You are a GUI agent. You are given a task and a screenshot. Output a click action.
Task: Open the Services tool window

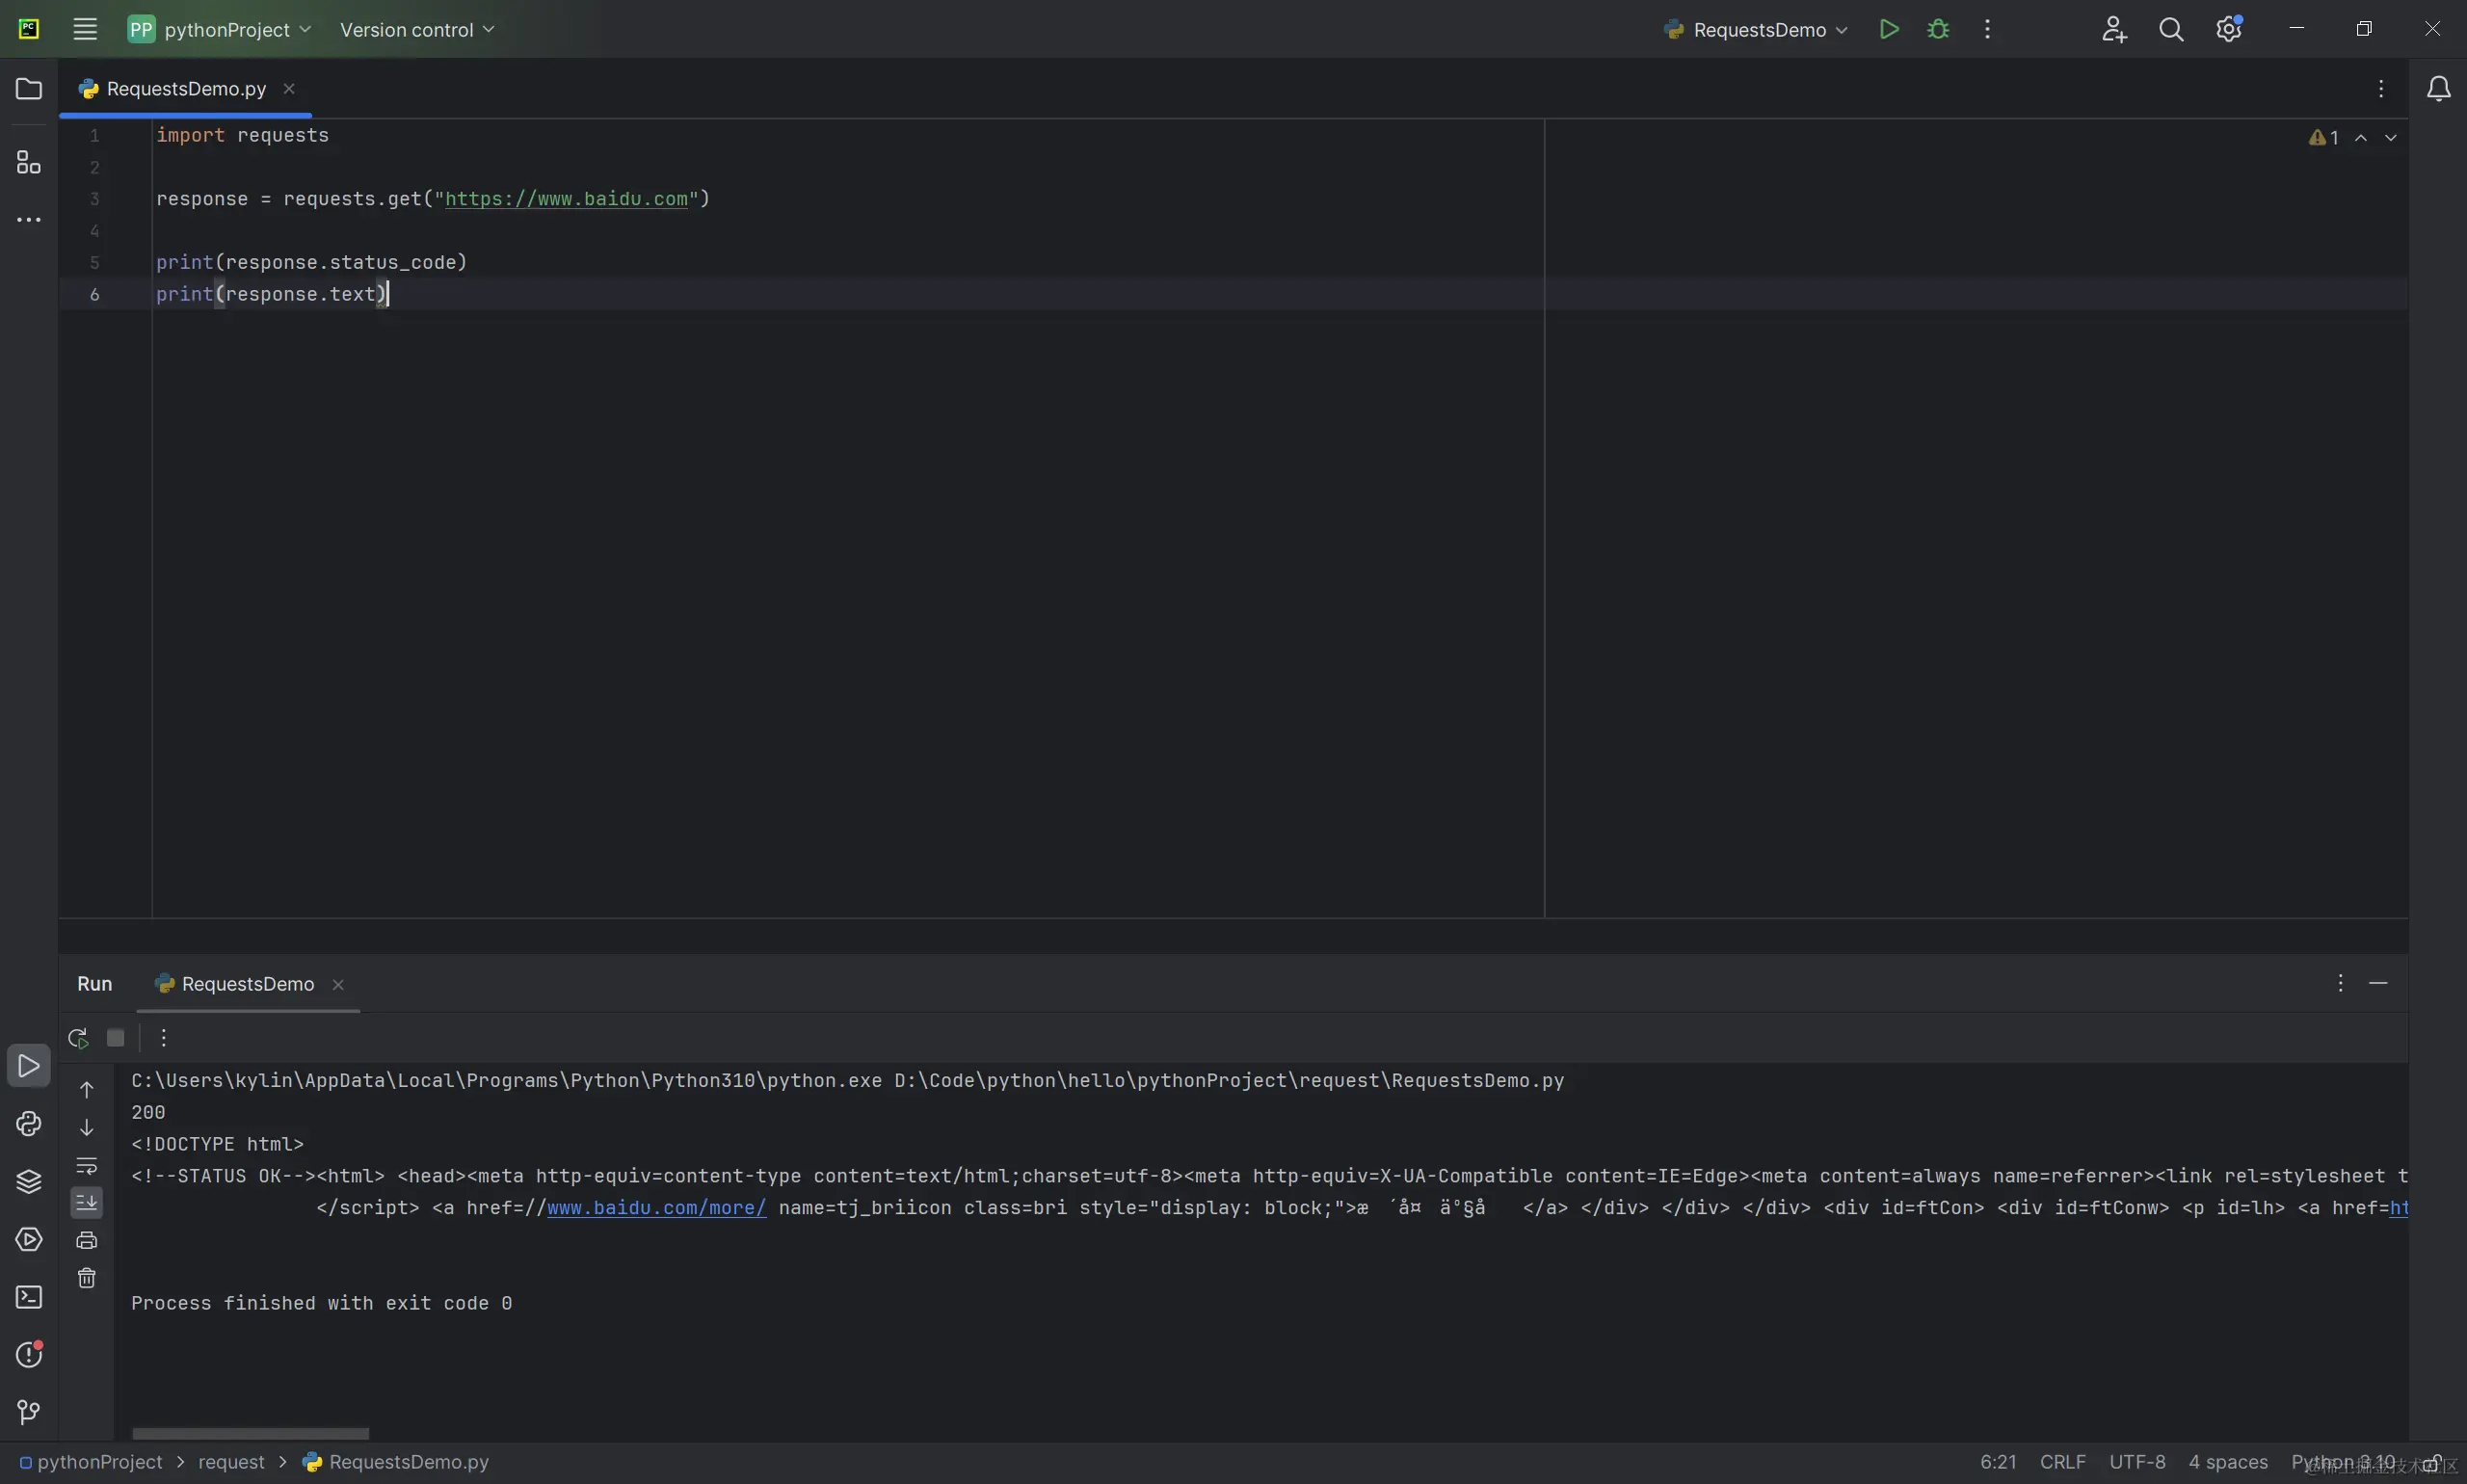29,1239
